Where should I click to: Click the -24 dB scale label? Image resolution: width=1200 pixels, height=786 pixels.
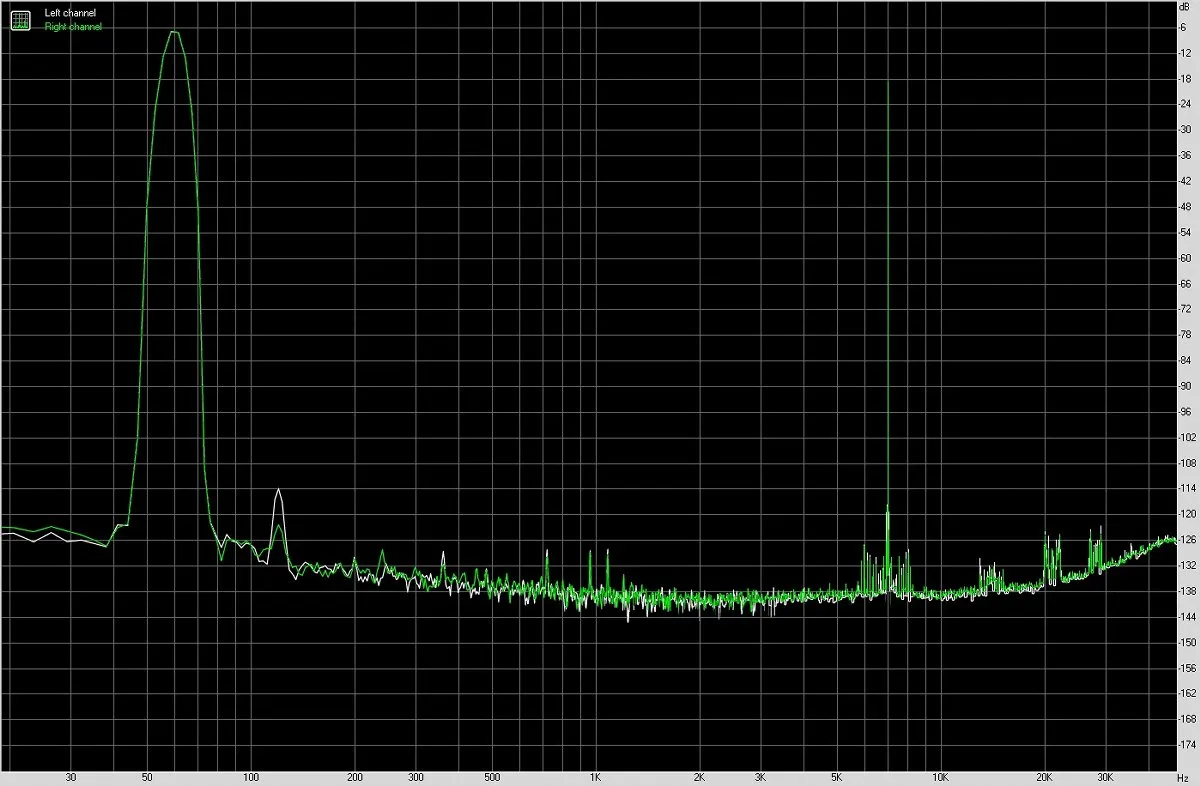pyautogui.click(x=1185, y=104)
